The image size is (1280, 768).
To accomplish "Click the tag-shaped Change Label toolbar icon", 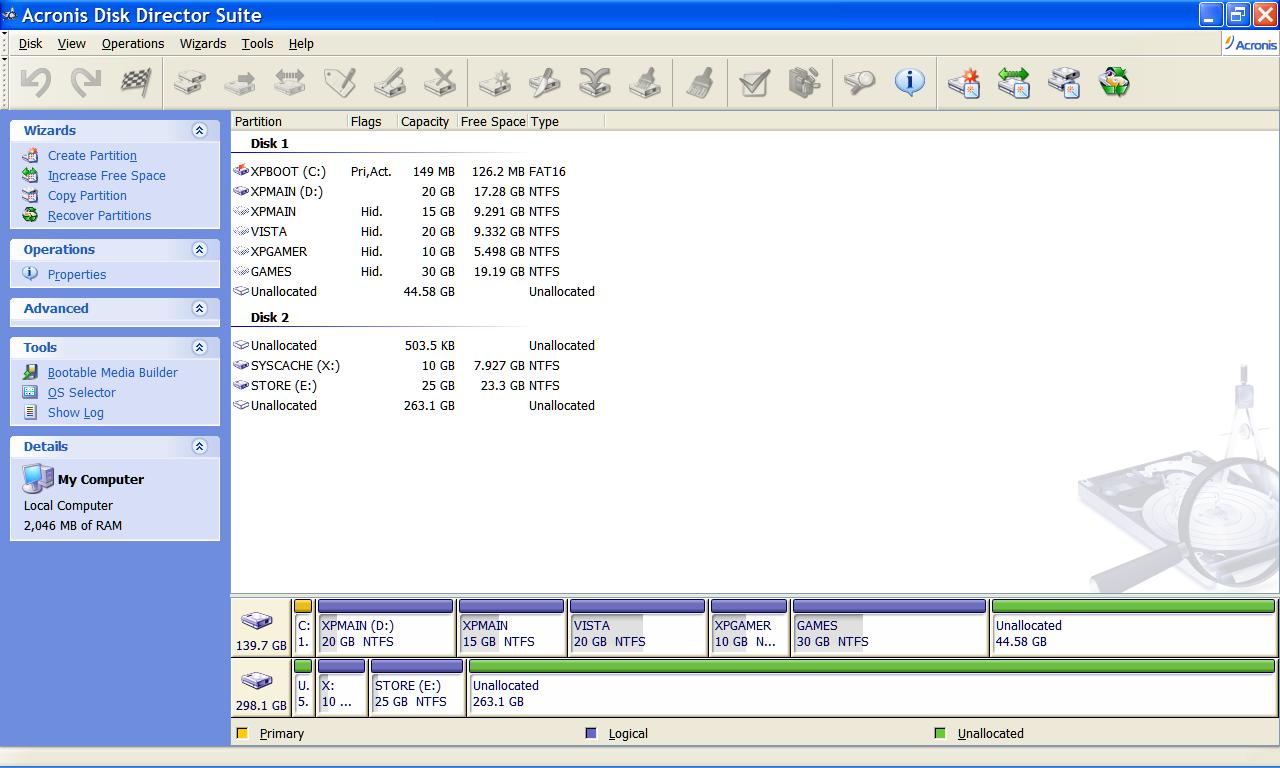I will 339,82.
